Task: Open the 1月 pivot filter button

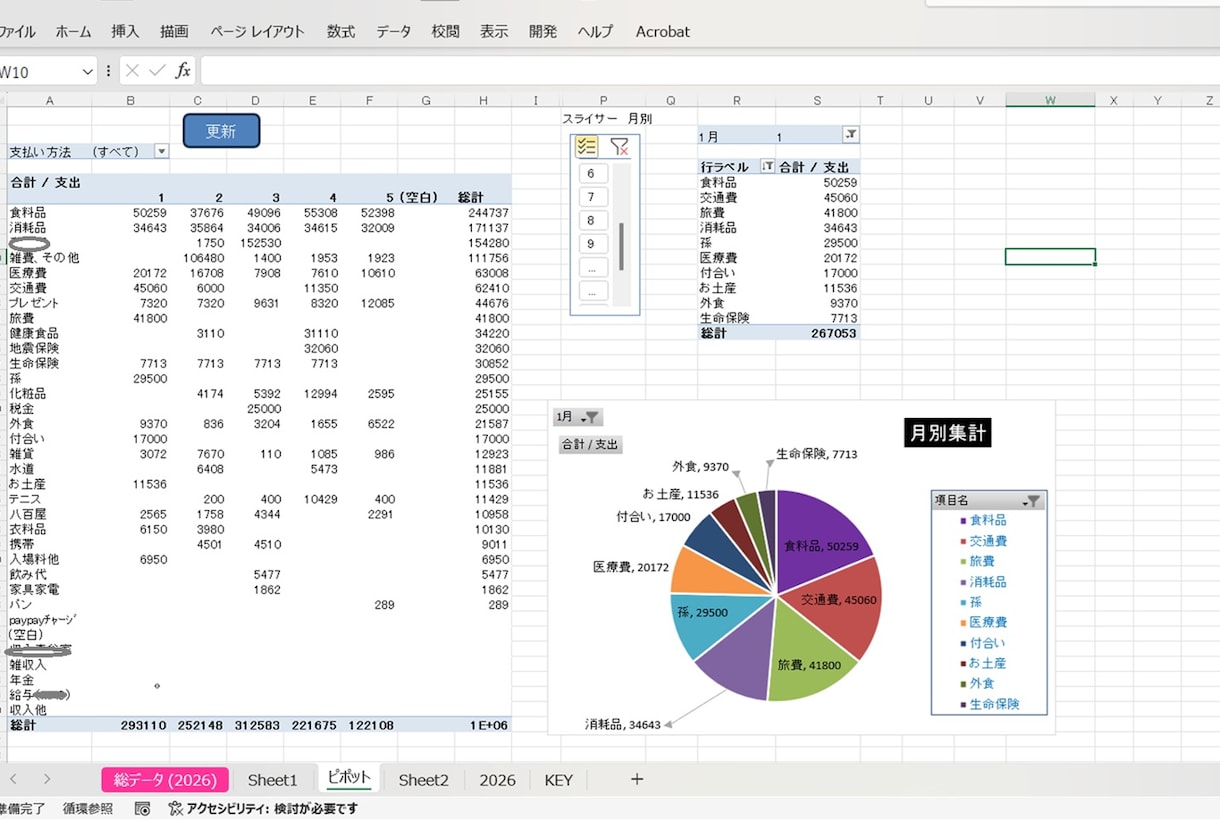Action: pyautogui.click(x=851, y=135)
